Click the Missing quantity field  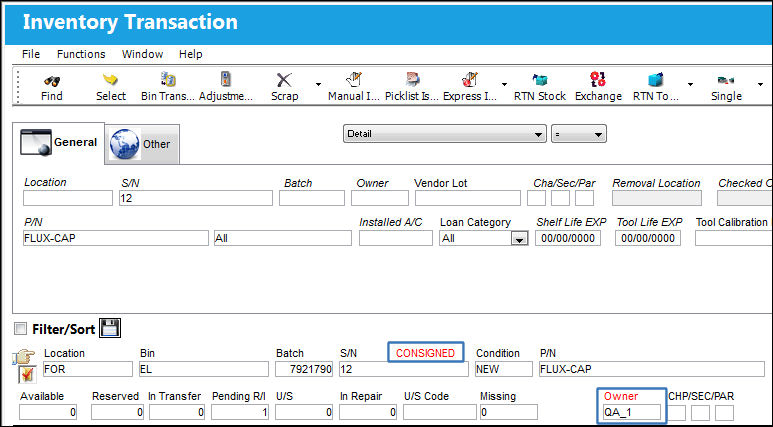[509, 412]
